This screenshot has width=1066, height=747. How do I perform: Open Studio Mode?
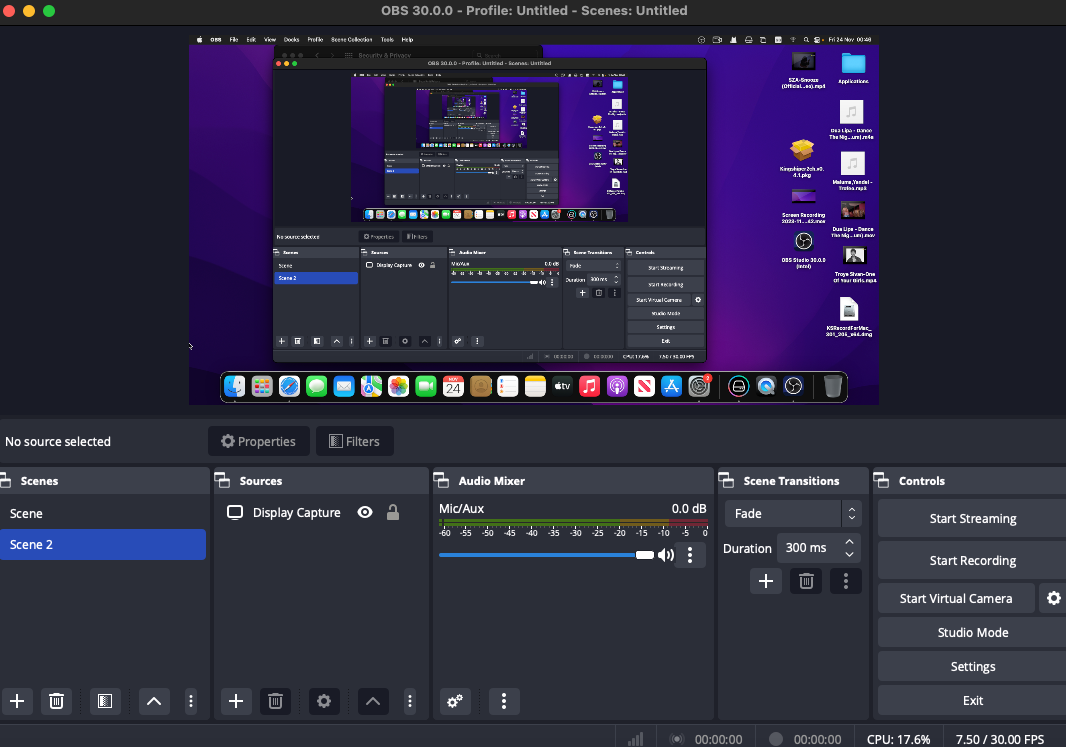[x=973, y=633]
